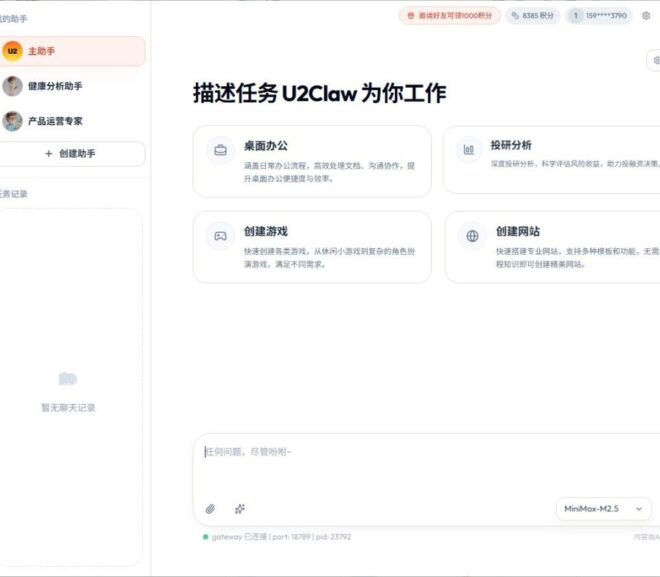Screen dimensions: 660x577
Task: Click the 我的助手 section header
Action: [x=13, y=19]
